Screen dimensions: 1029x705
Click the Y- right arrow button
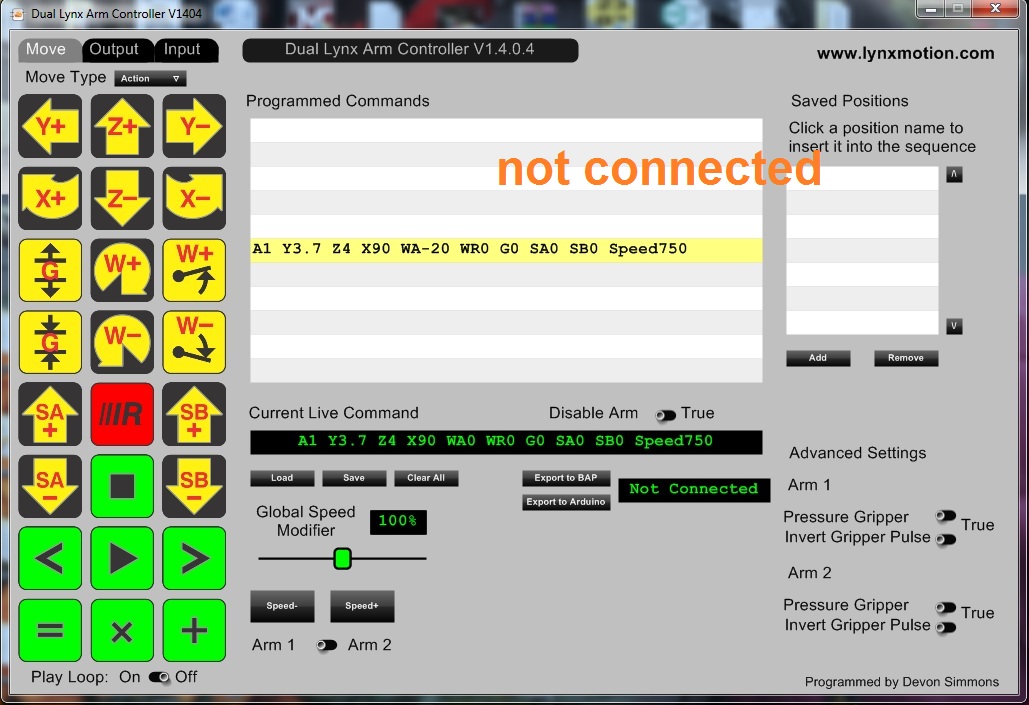click(x=194, y=126)
